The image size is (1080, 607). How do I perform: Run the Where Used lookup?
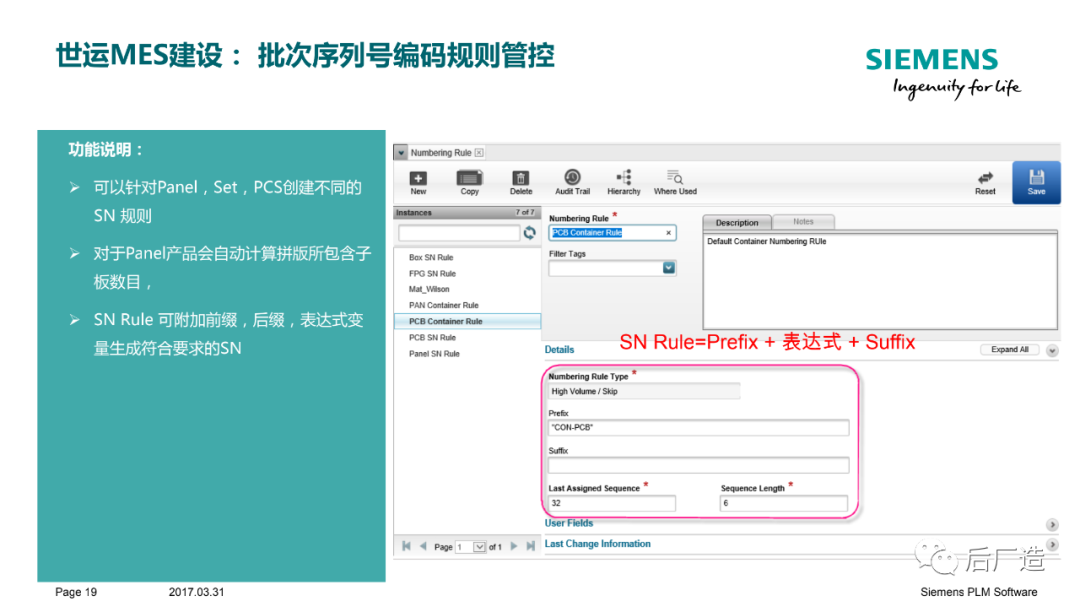click(675, 180)
